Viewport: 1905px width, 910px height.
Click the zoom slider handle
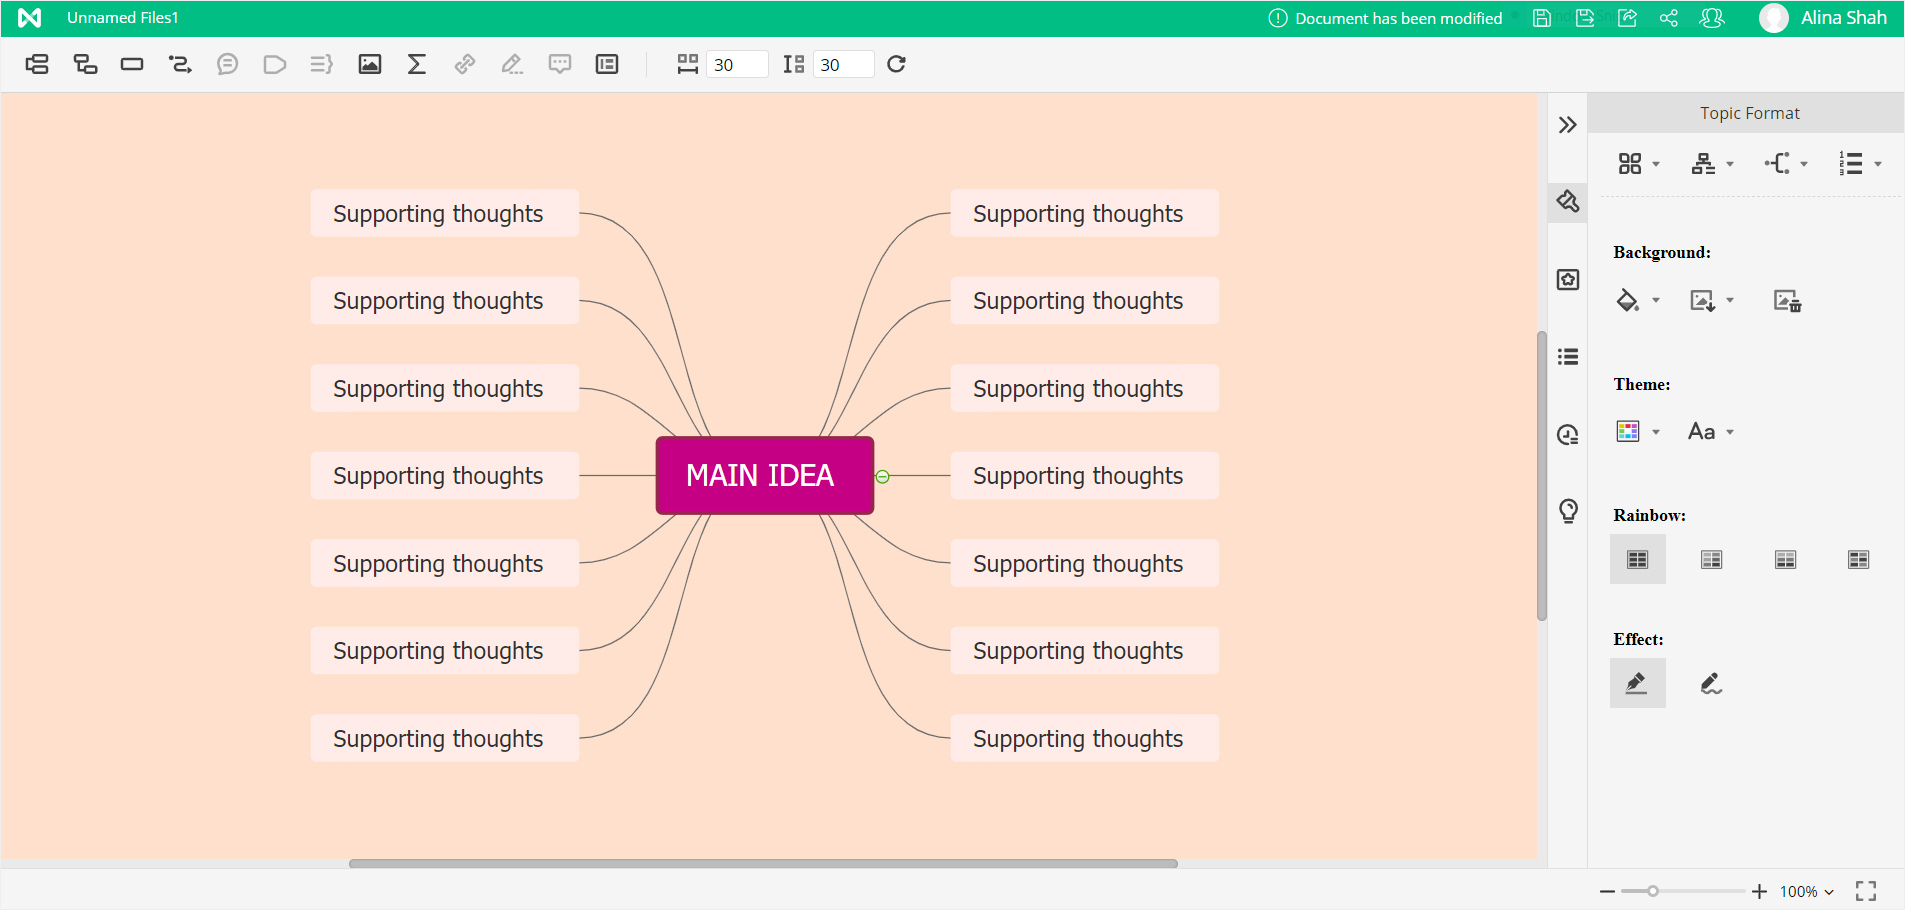[x=1653, y=891]
